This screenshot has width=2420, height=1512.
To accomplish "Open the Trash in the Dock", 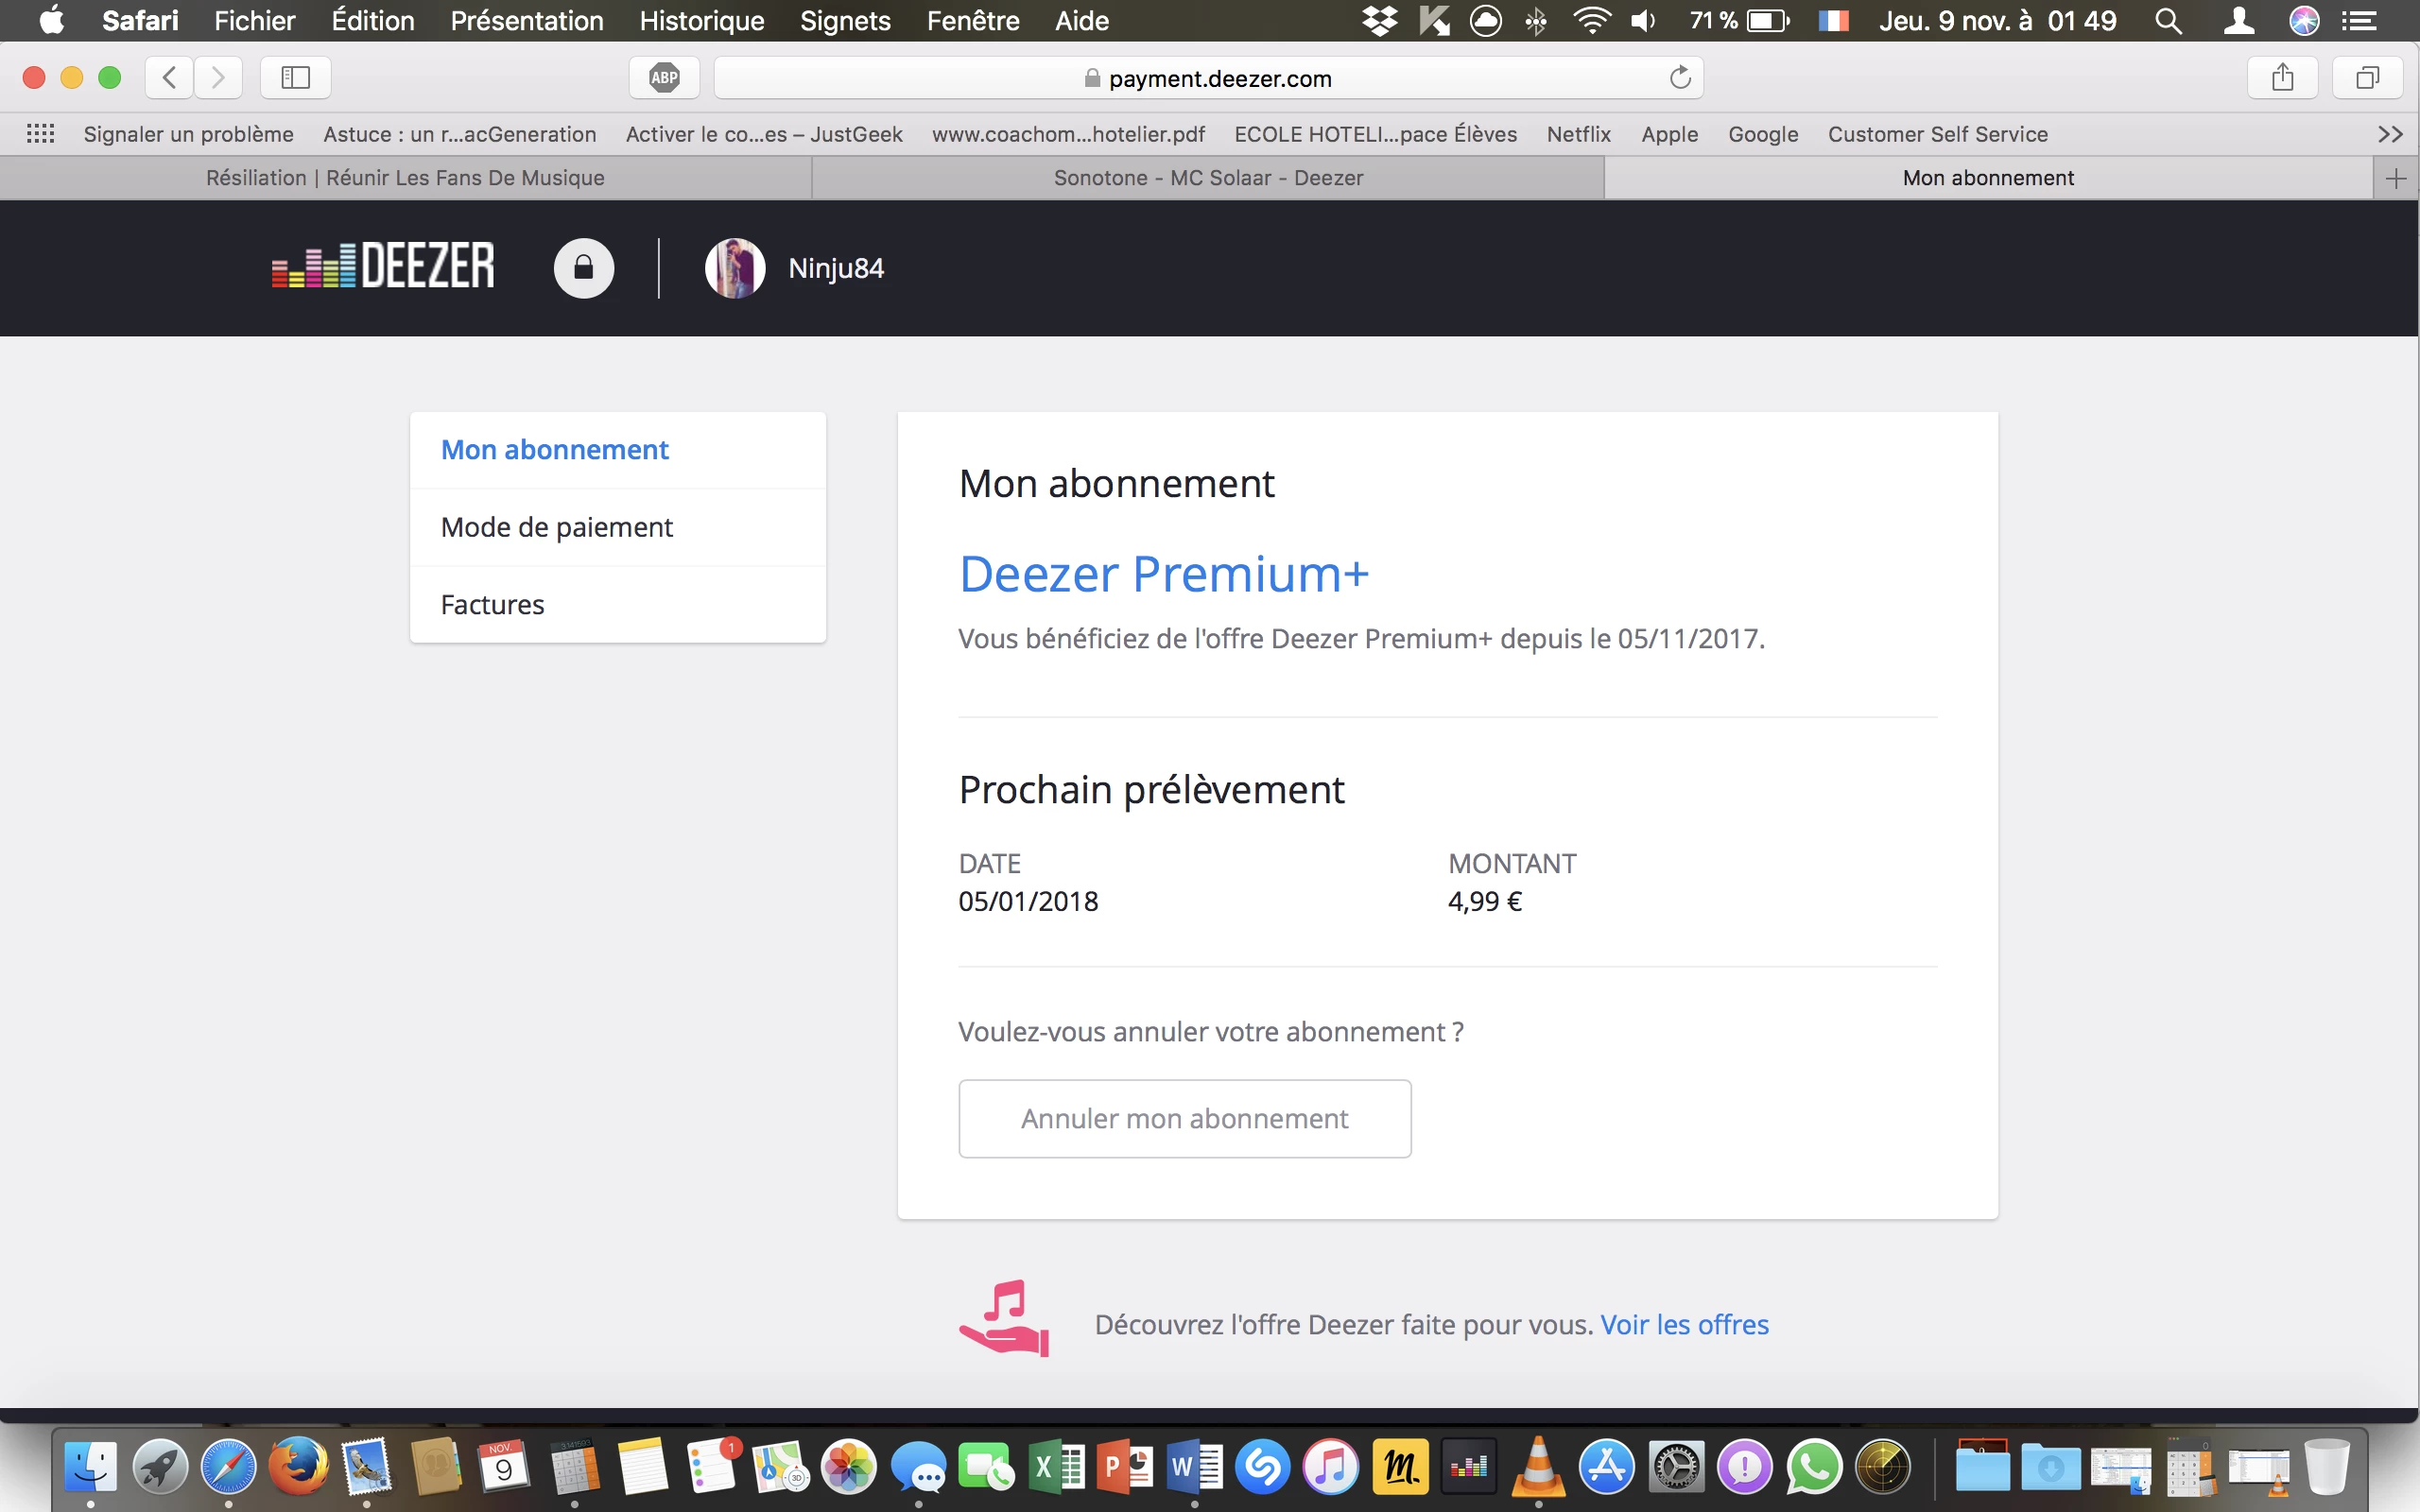I will click(2327, 1466).
